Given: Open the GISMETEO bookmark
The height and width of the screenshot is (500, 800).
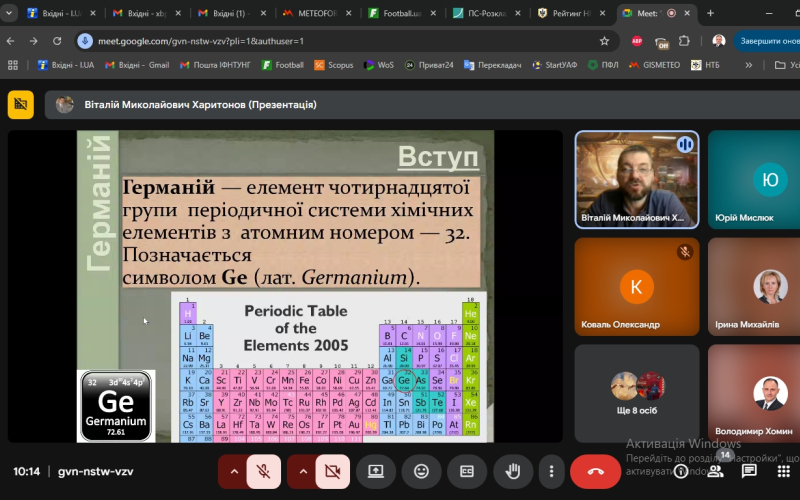Looking at the screenshot, I should [655, 65].
